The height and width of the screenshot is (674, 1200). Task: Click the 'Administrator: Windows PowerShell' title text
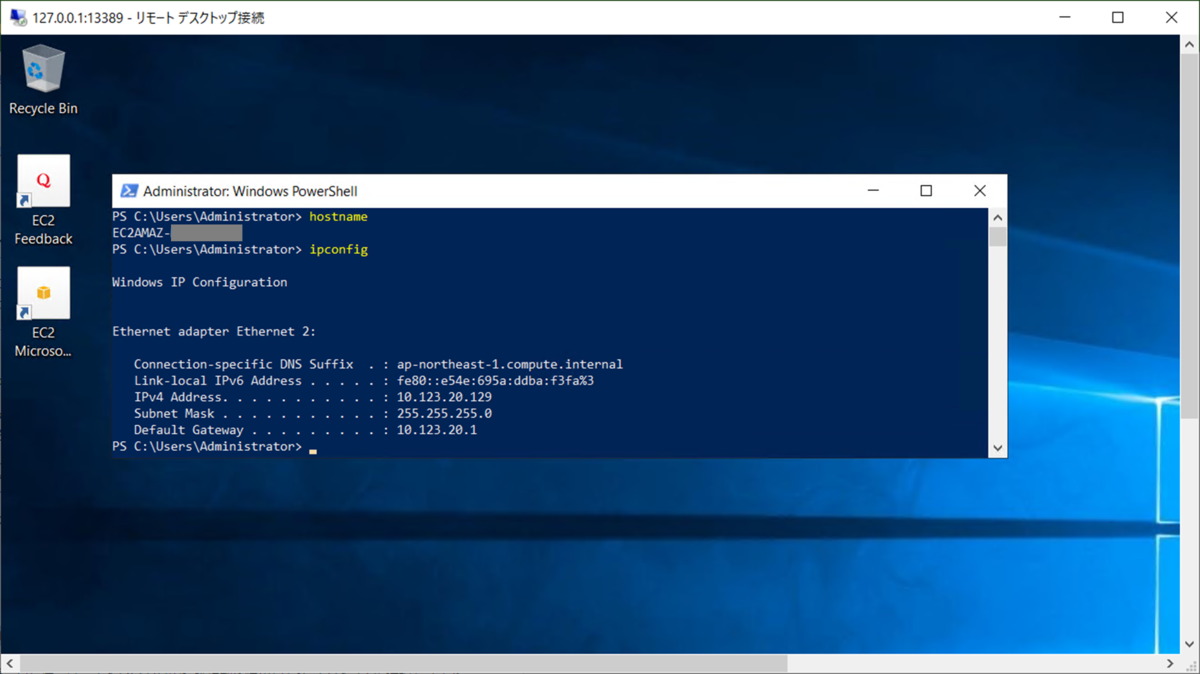[250, 191]
